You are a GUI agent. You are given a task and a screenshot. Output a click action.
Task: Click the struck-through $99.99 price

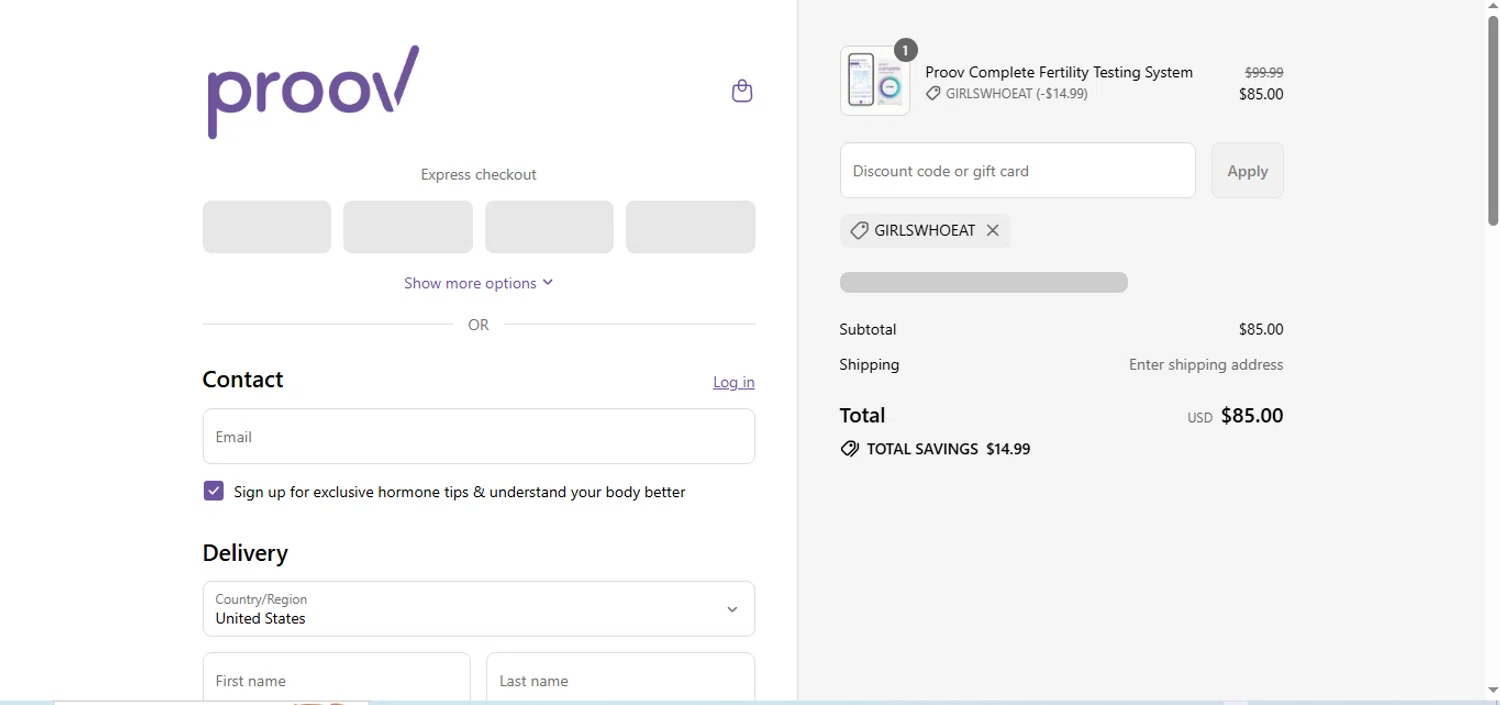(1264, 72)
